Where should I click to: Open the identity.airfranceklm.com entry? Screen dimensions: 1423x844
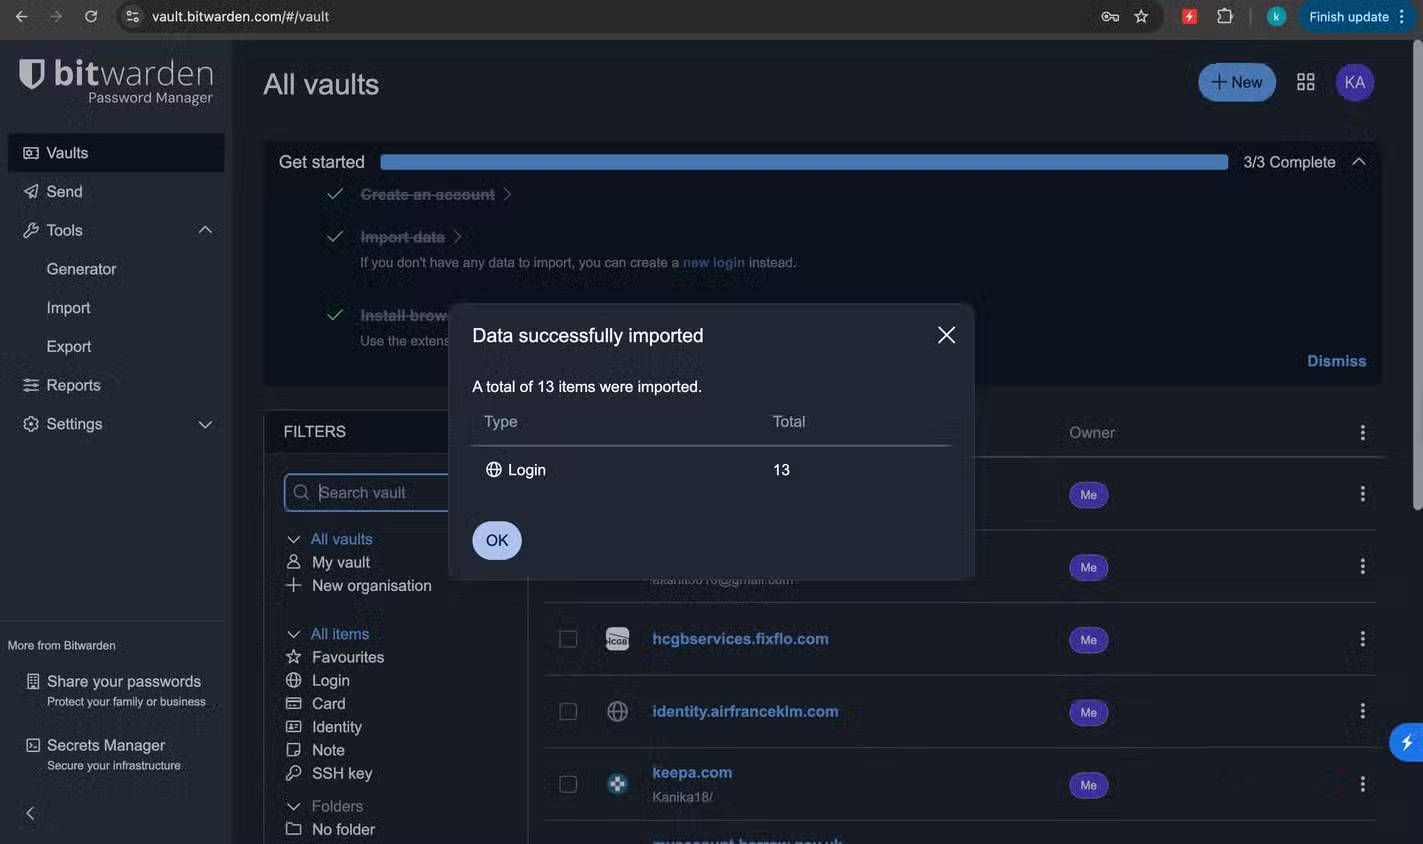745,711
